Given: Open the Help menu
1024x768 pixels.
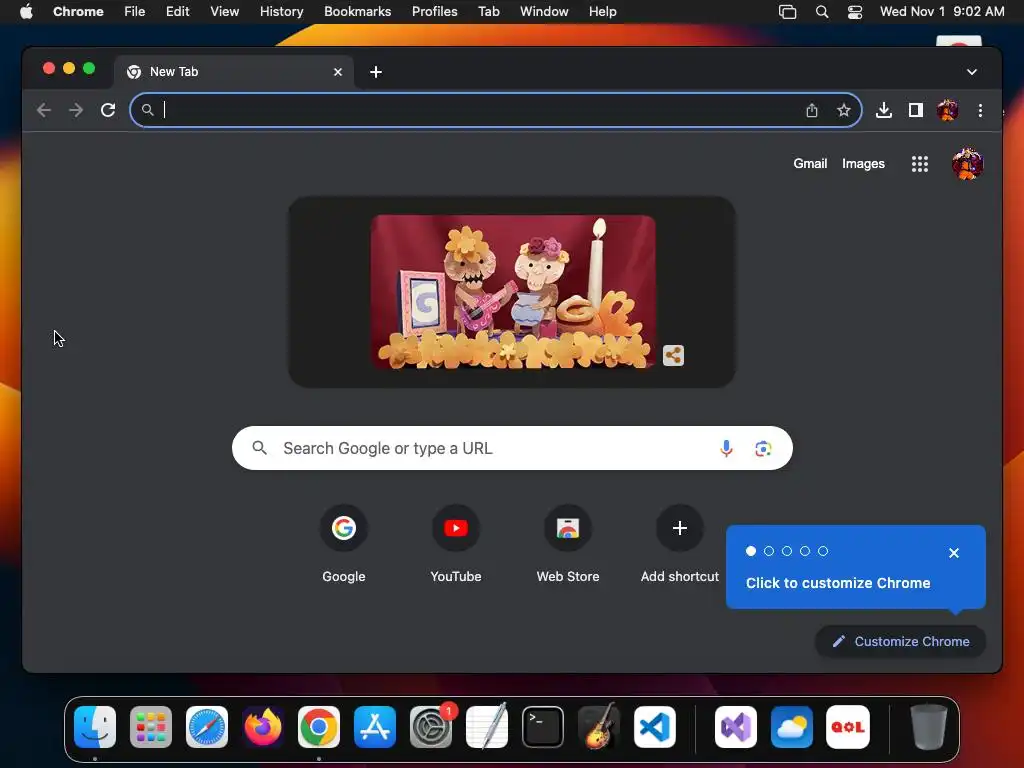Looking at the screenshot, I should point(602,11).
